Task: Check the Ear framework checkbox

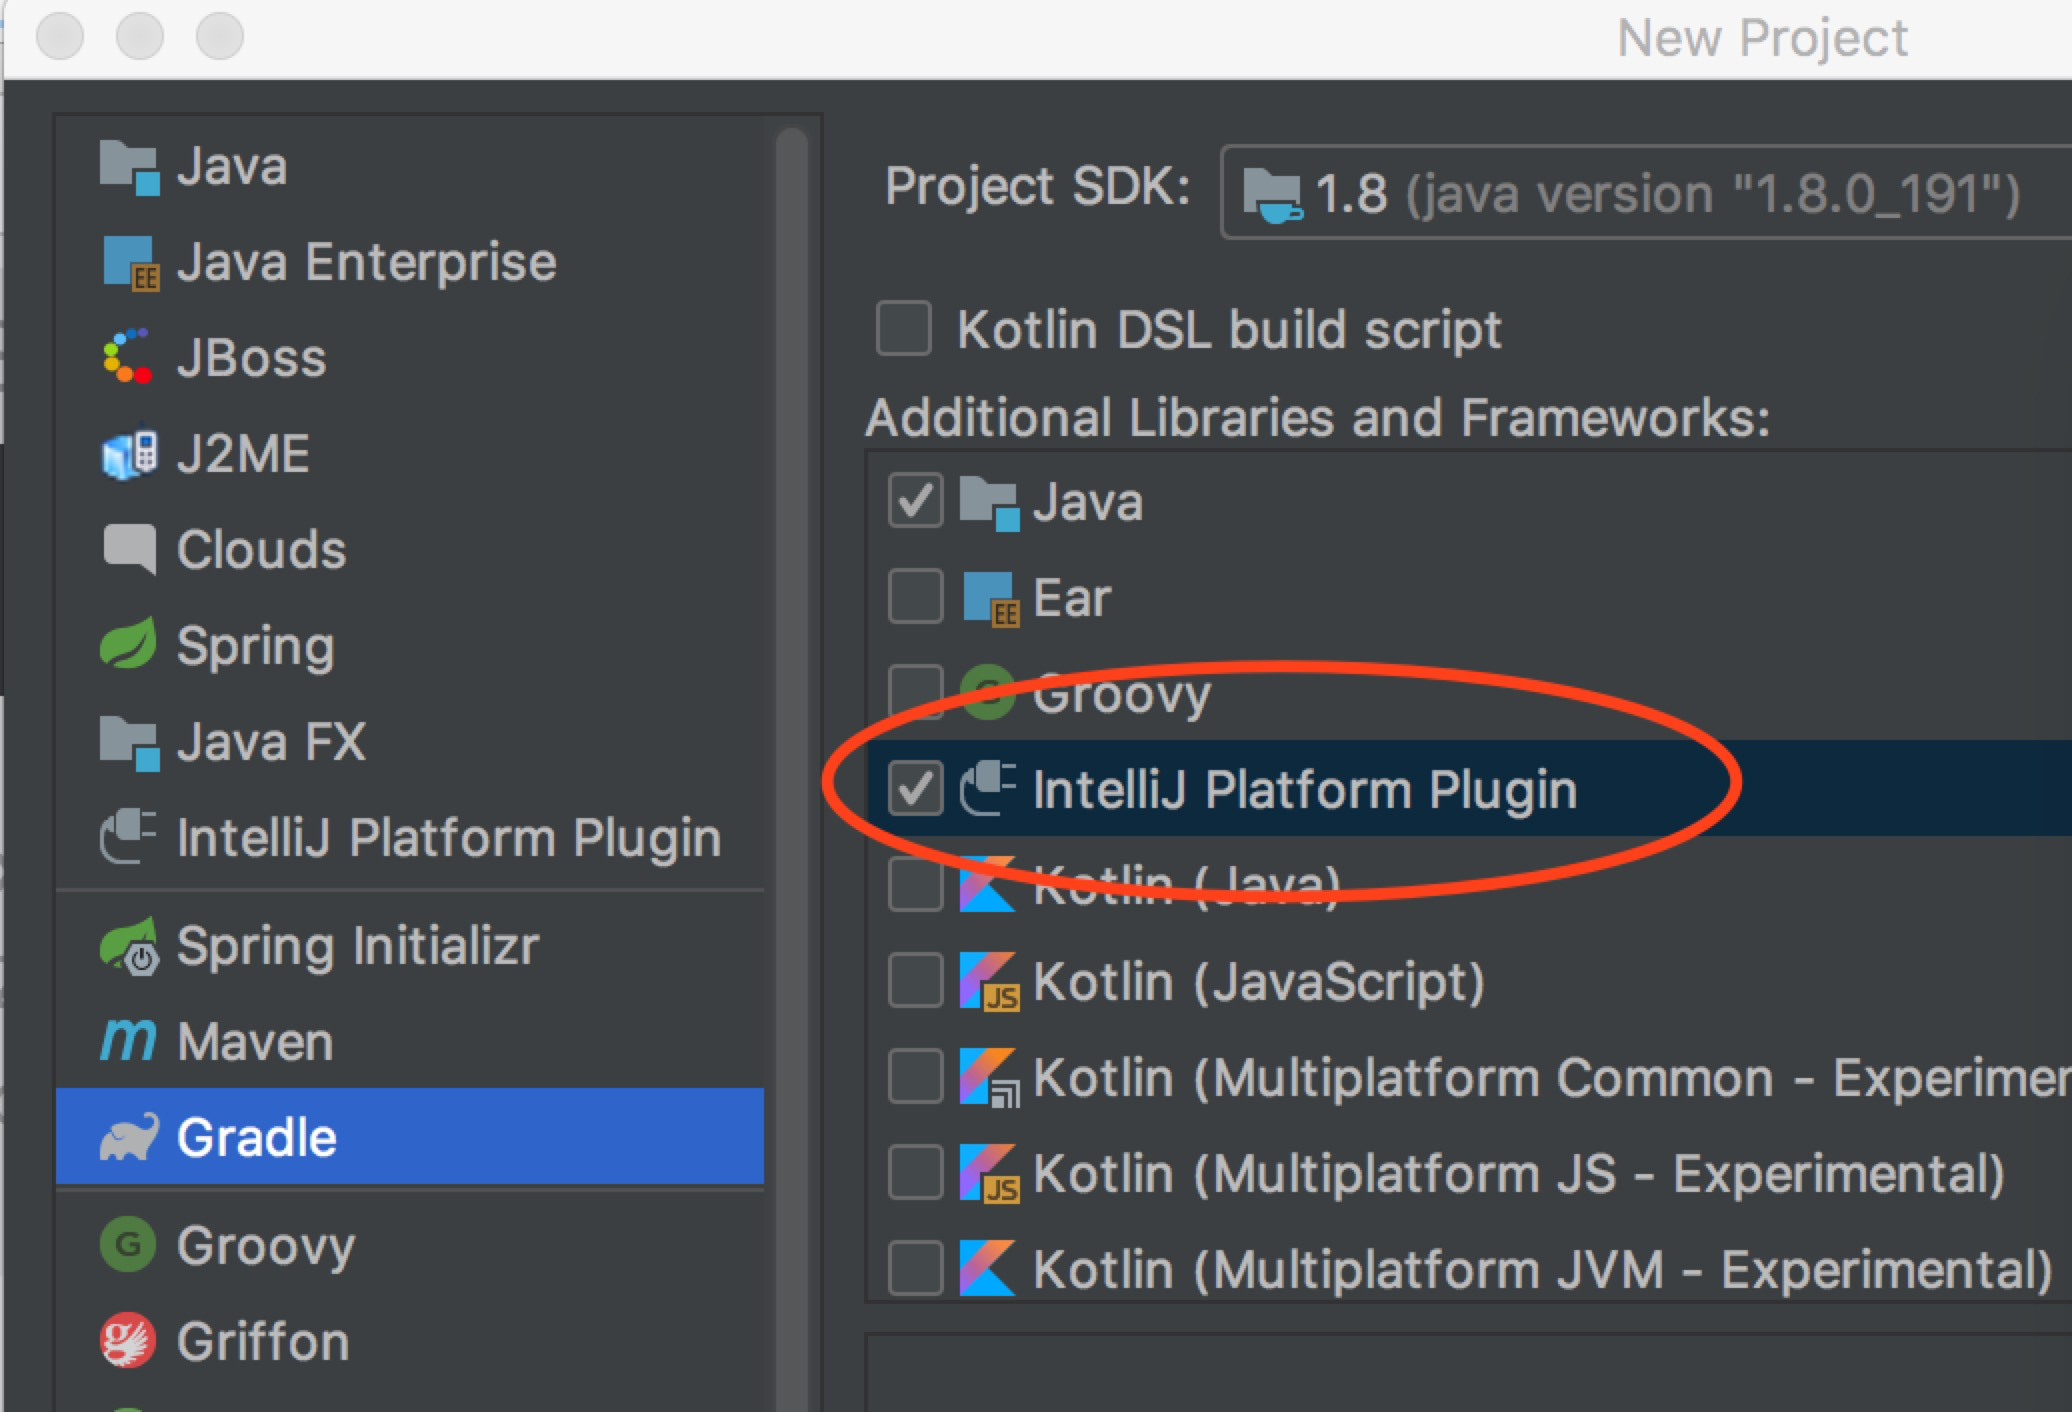Action: pos(914,597)
